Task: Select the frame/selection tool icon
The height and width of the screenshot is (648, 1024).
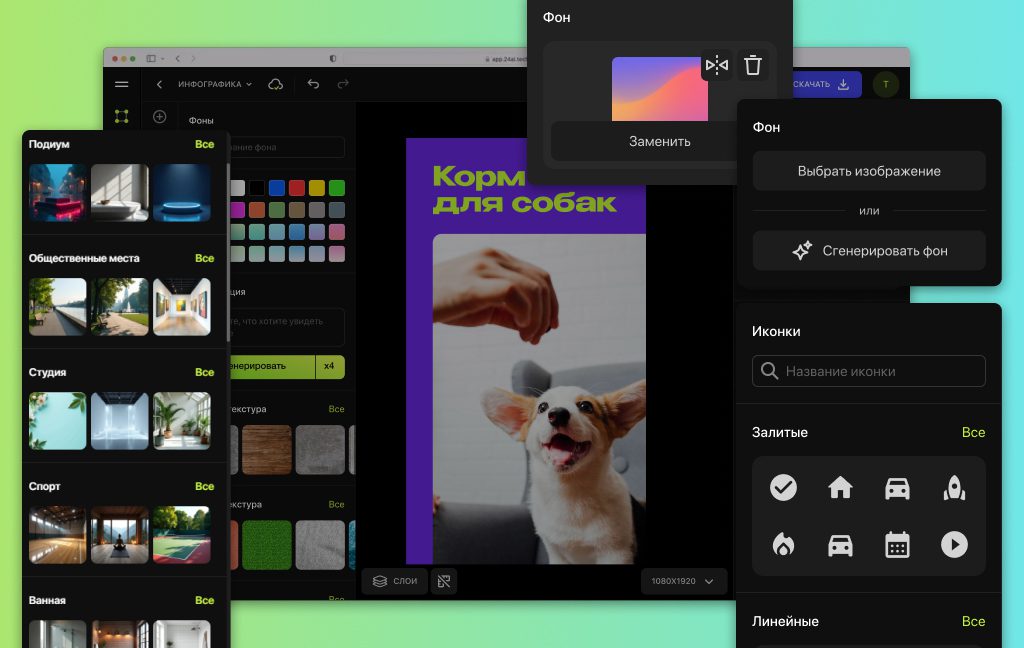Action: click(121, 116)
